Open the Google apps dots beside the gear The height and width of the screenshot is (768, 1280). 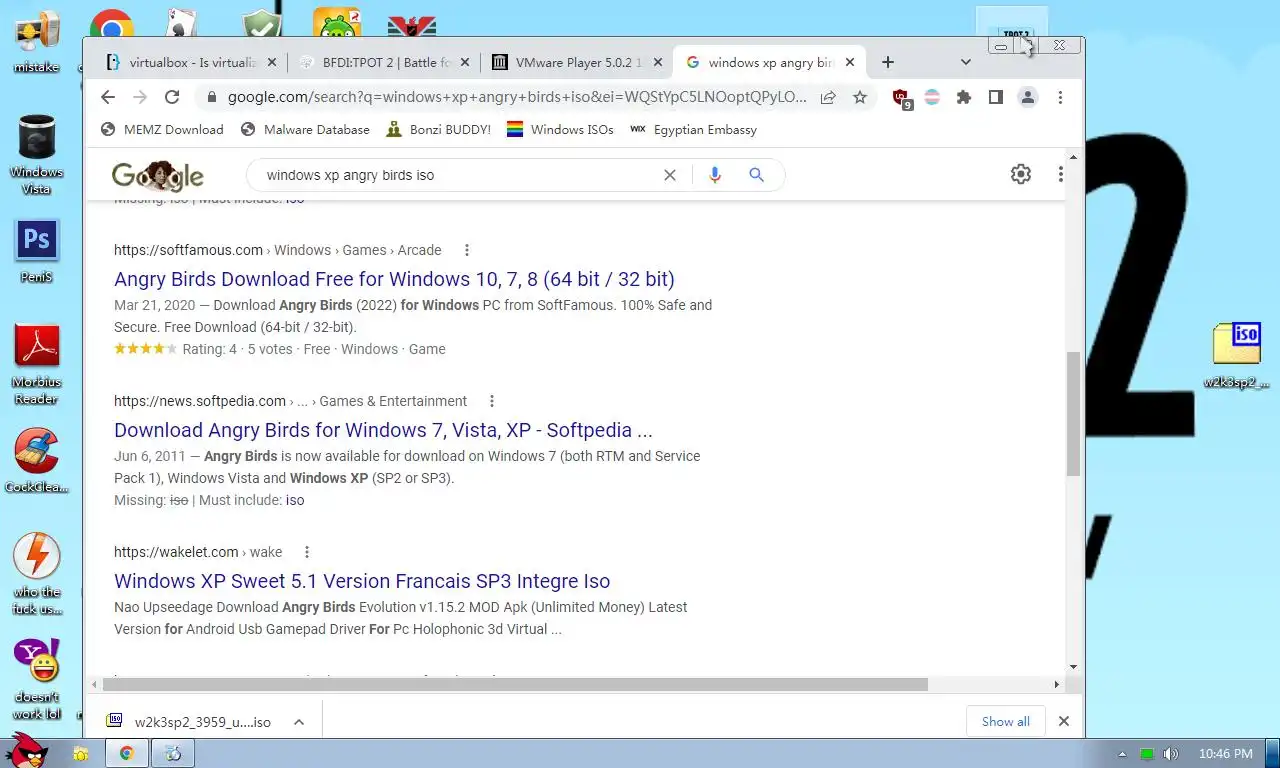coord(1060,174)
